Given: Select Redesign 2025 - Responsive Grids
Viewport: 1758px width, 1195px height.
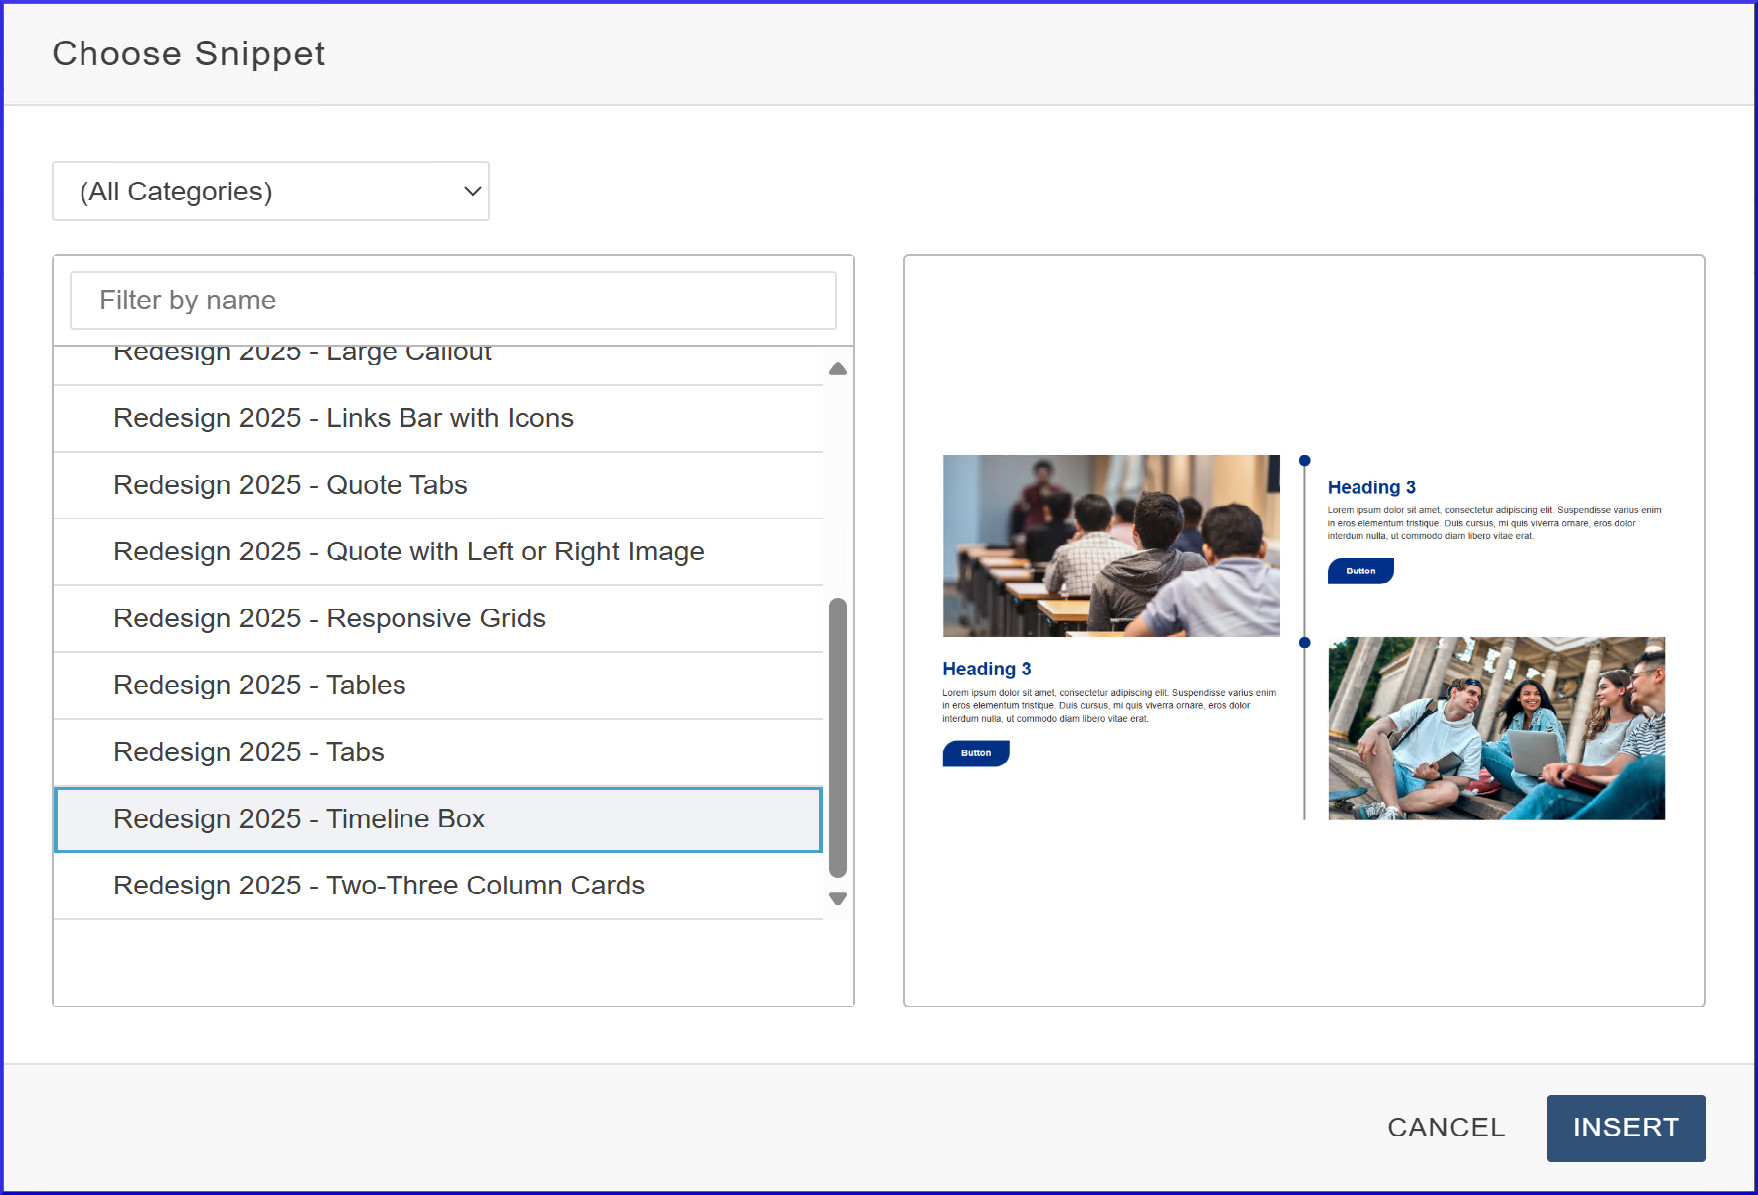Looking at the screenshot, I should 329,619.
